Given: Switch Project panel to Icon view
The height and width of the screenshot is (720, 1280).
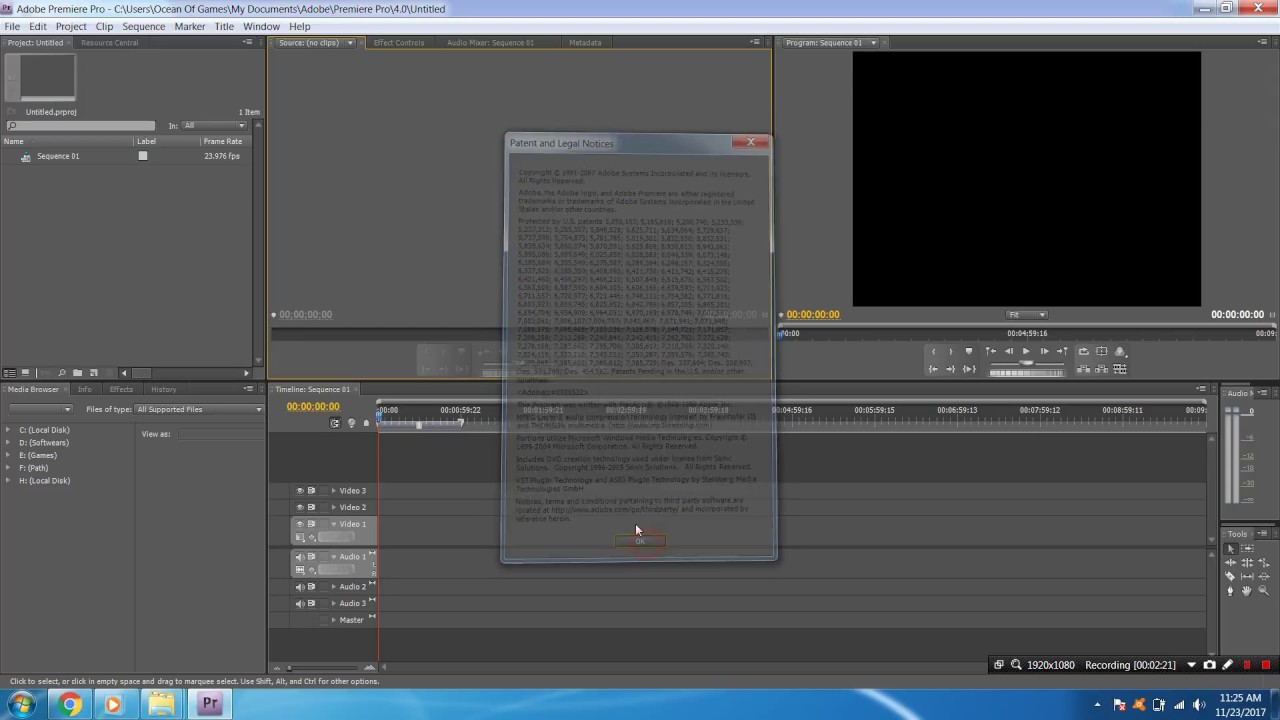Looking at the screenshot, I should pos(25,373).
